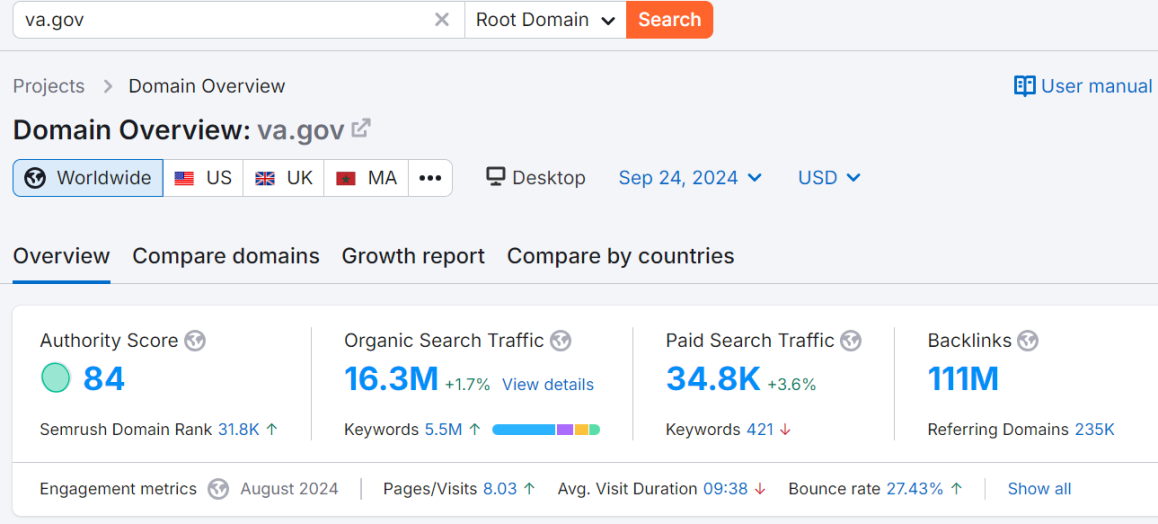Open the USD currency dropdown
The width and height of the screenshot is (1158, 524).
click(829, 178)
